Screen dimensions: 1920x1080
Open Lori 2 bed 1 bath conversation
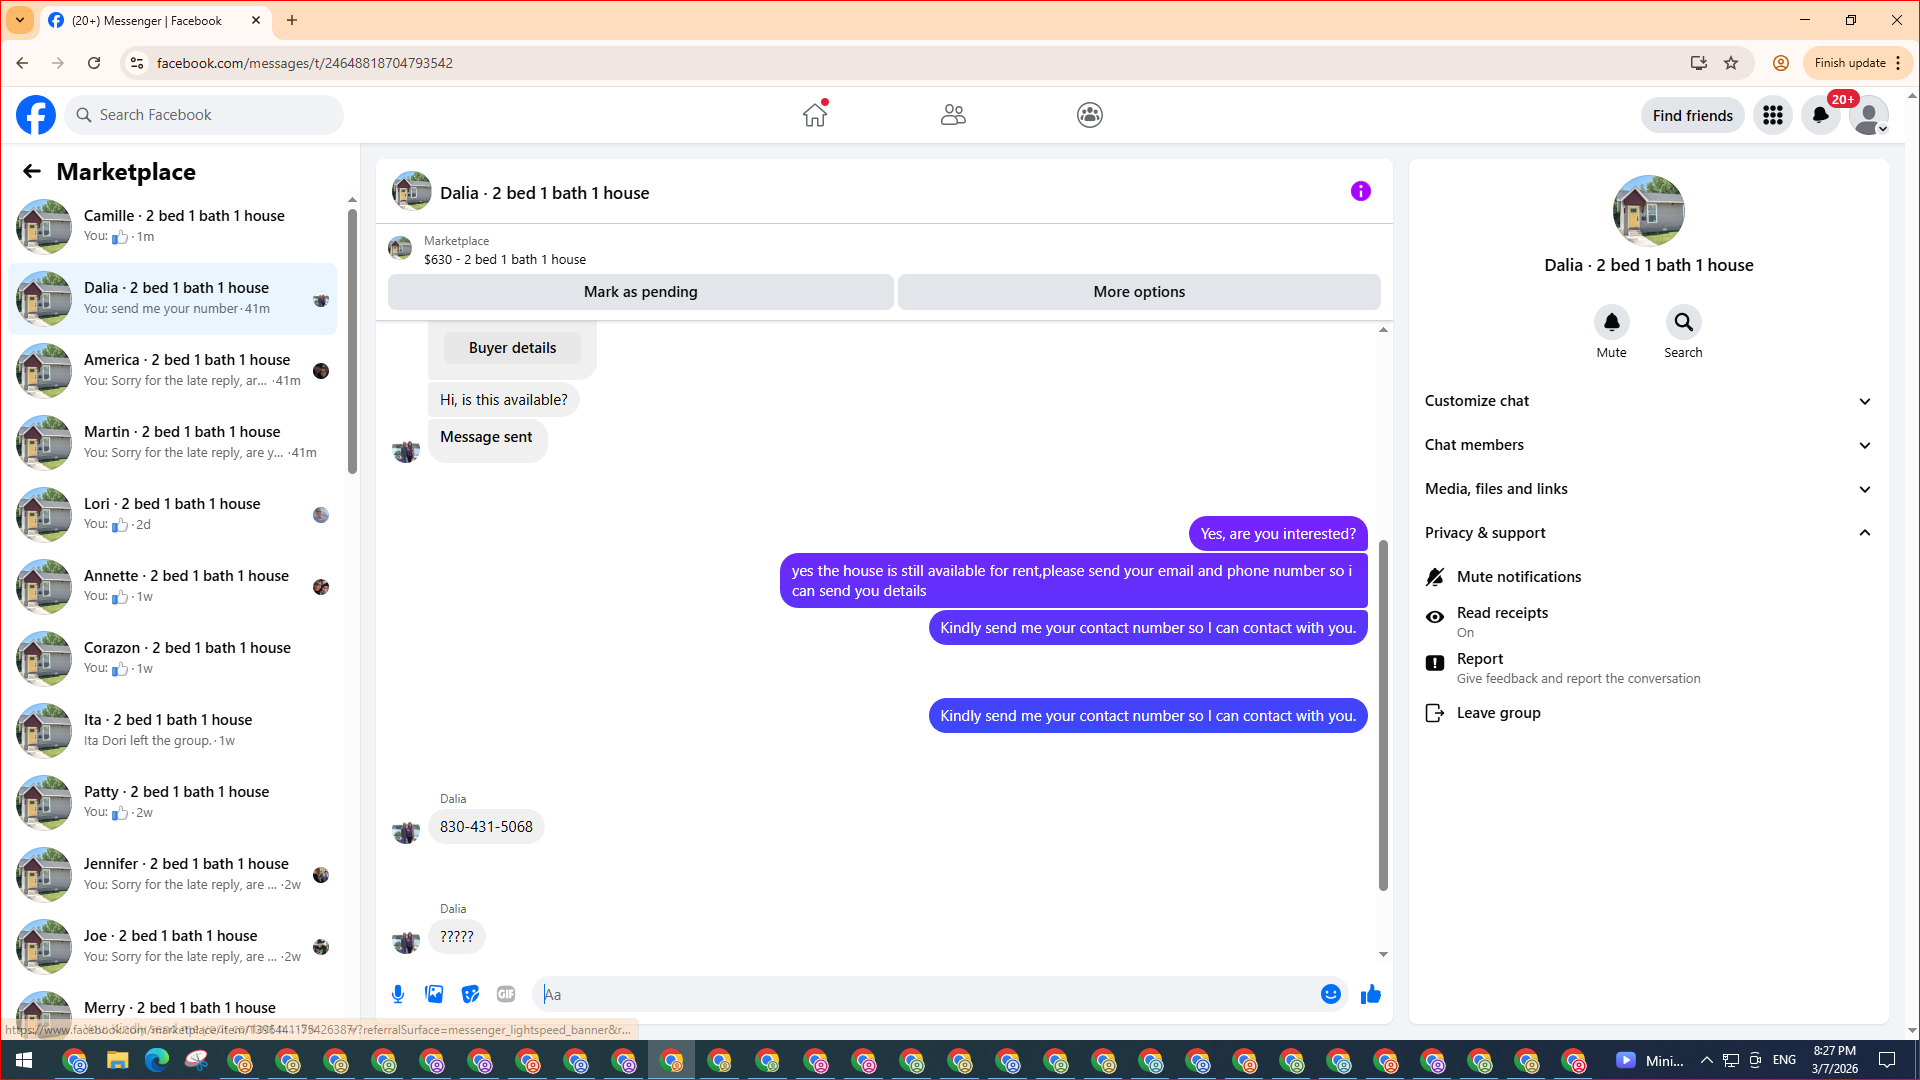coord(172,514)
